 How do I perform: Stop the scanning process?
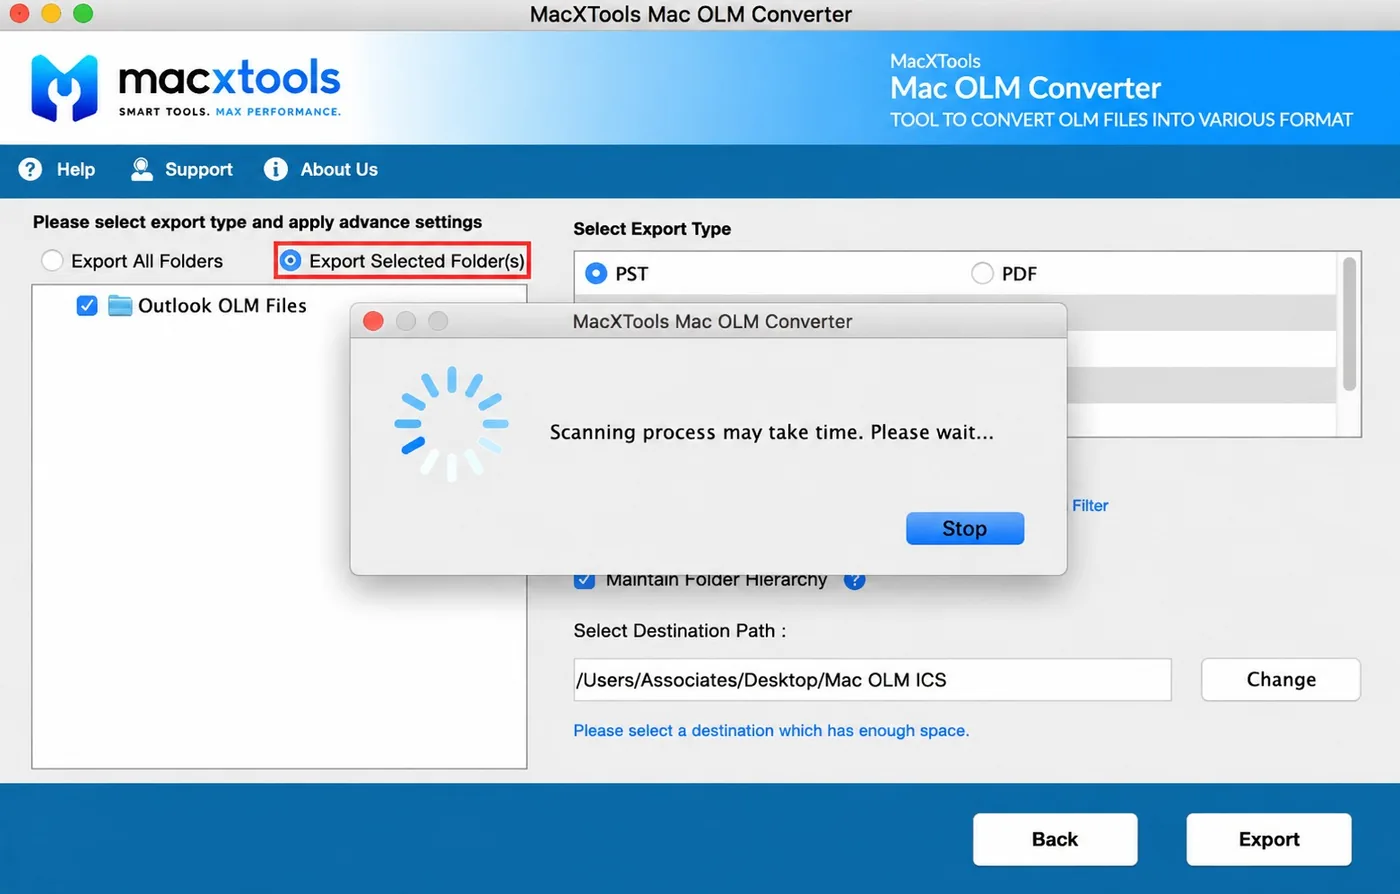(965, 528)
